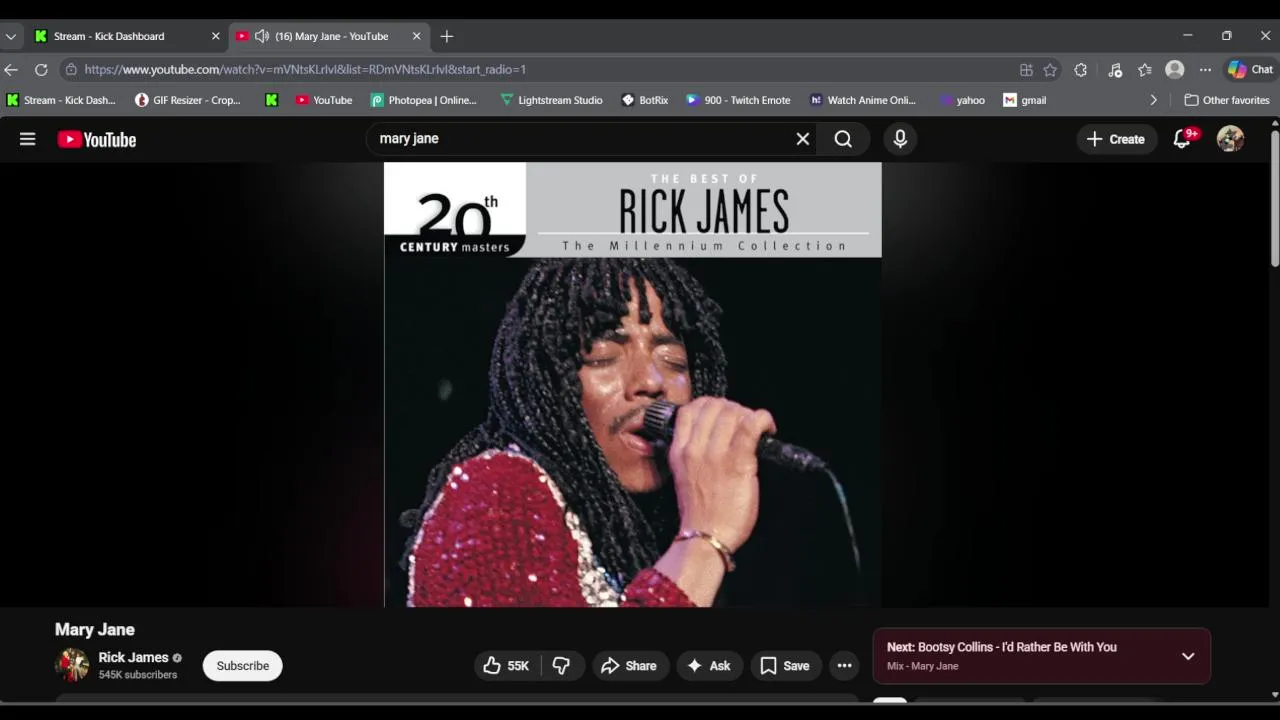1280x720 pixels.
Task: Open browser settings and more menu
Action: coord(1205,70)
